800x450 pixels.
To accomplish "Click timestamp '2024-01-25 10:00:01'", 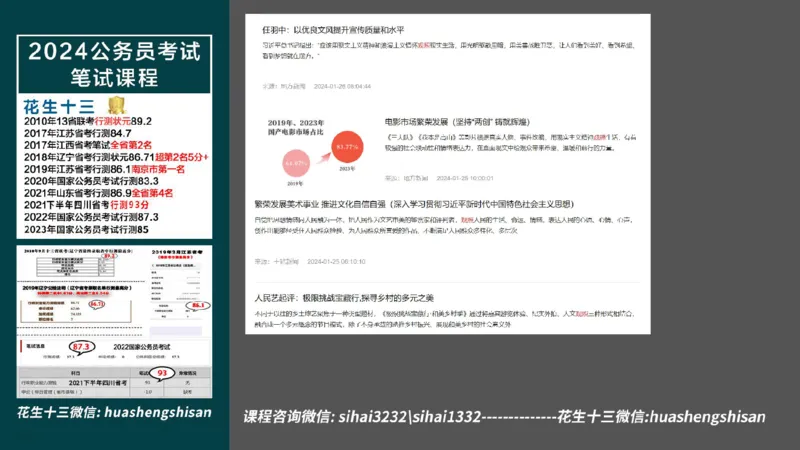I will click(x=465, y=178).
